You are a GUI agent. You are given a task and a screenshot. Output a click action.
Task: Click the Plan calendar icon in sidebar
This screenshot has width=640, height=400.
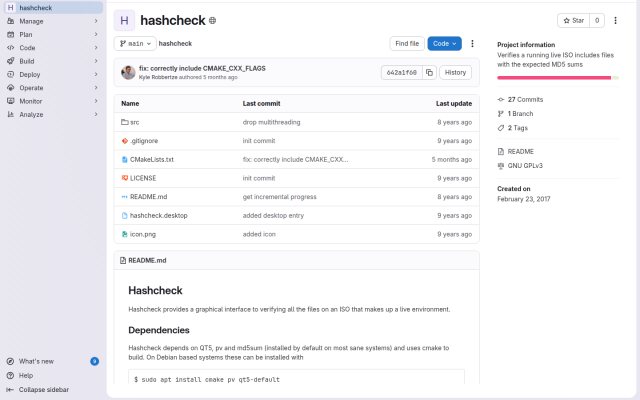[x=11, y=35]
